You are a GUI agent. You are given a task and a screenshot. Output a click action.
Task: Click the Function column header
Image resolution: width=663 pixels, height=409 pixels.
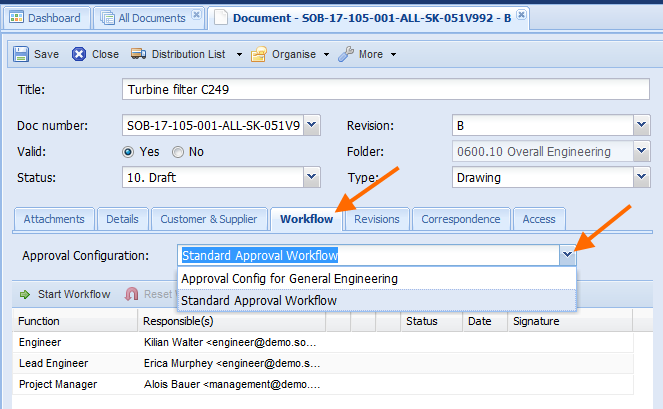click(x=75, y=321)
